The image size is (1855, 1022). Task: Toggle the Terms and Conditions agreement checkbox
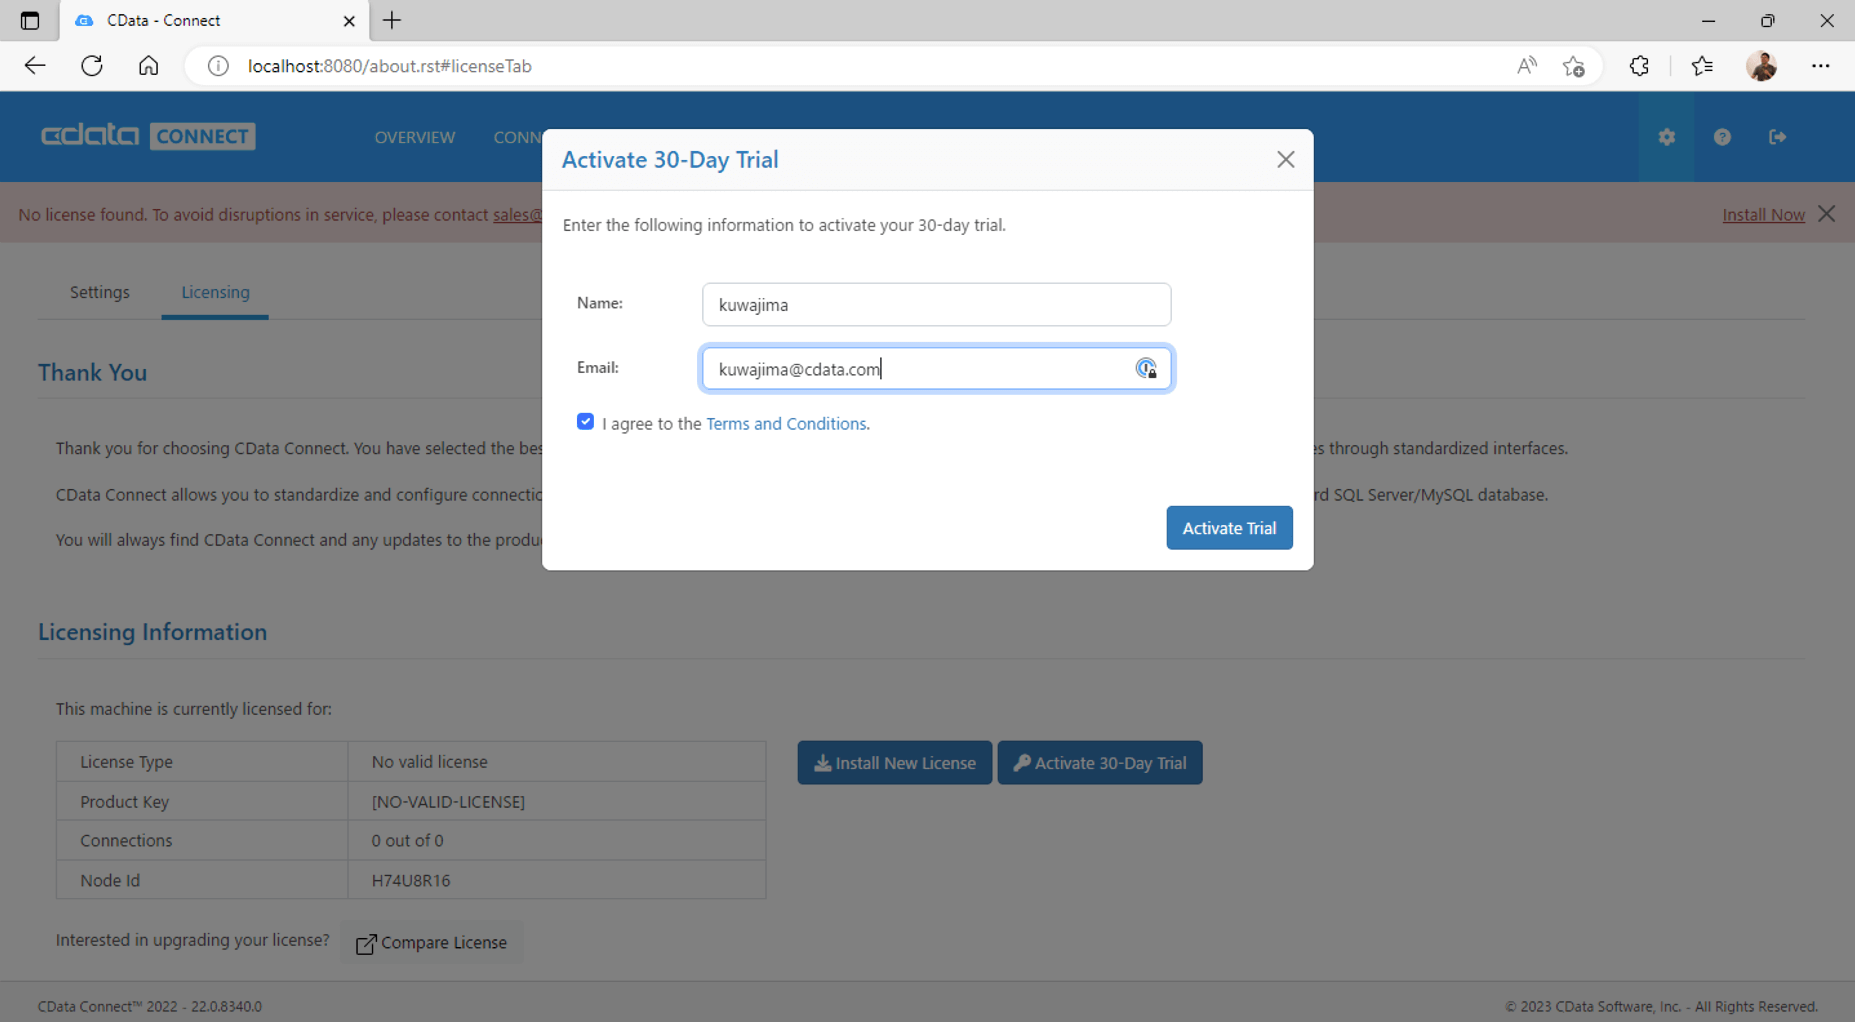tap(585, 422)
